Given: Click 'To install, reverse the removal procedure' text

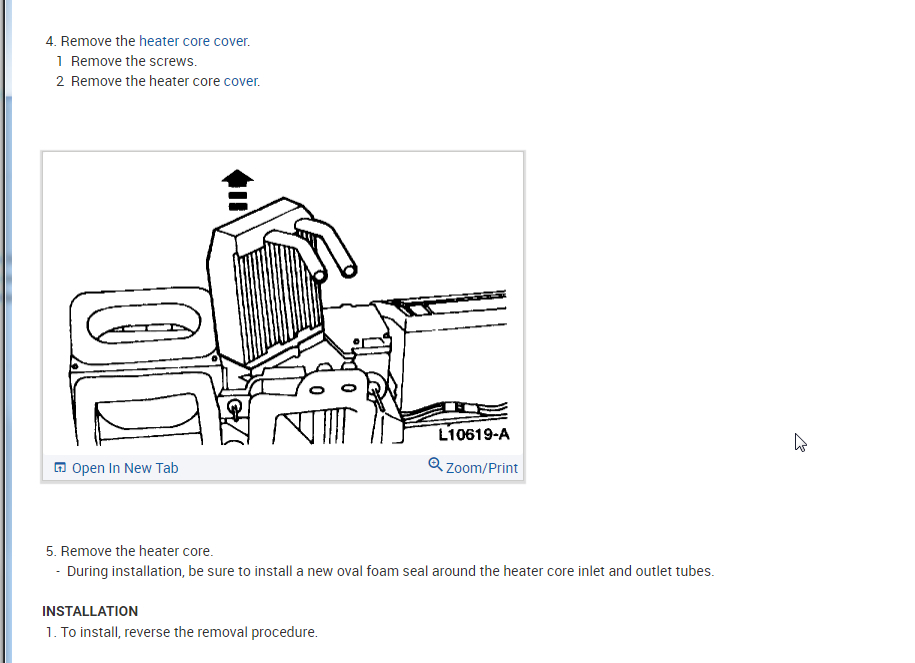Looking at the screenshot, I should click(x=189, y=632).
